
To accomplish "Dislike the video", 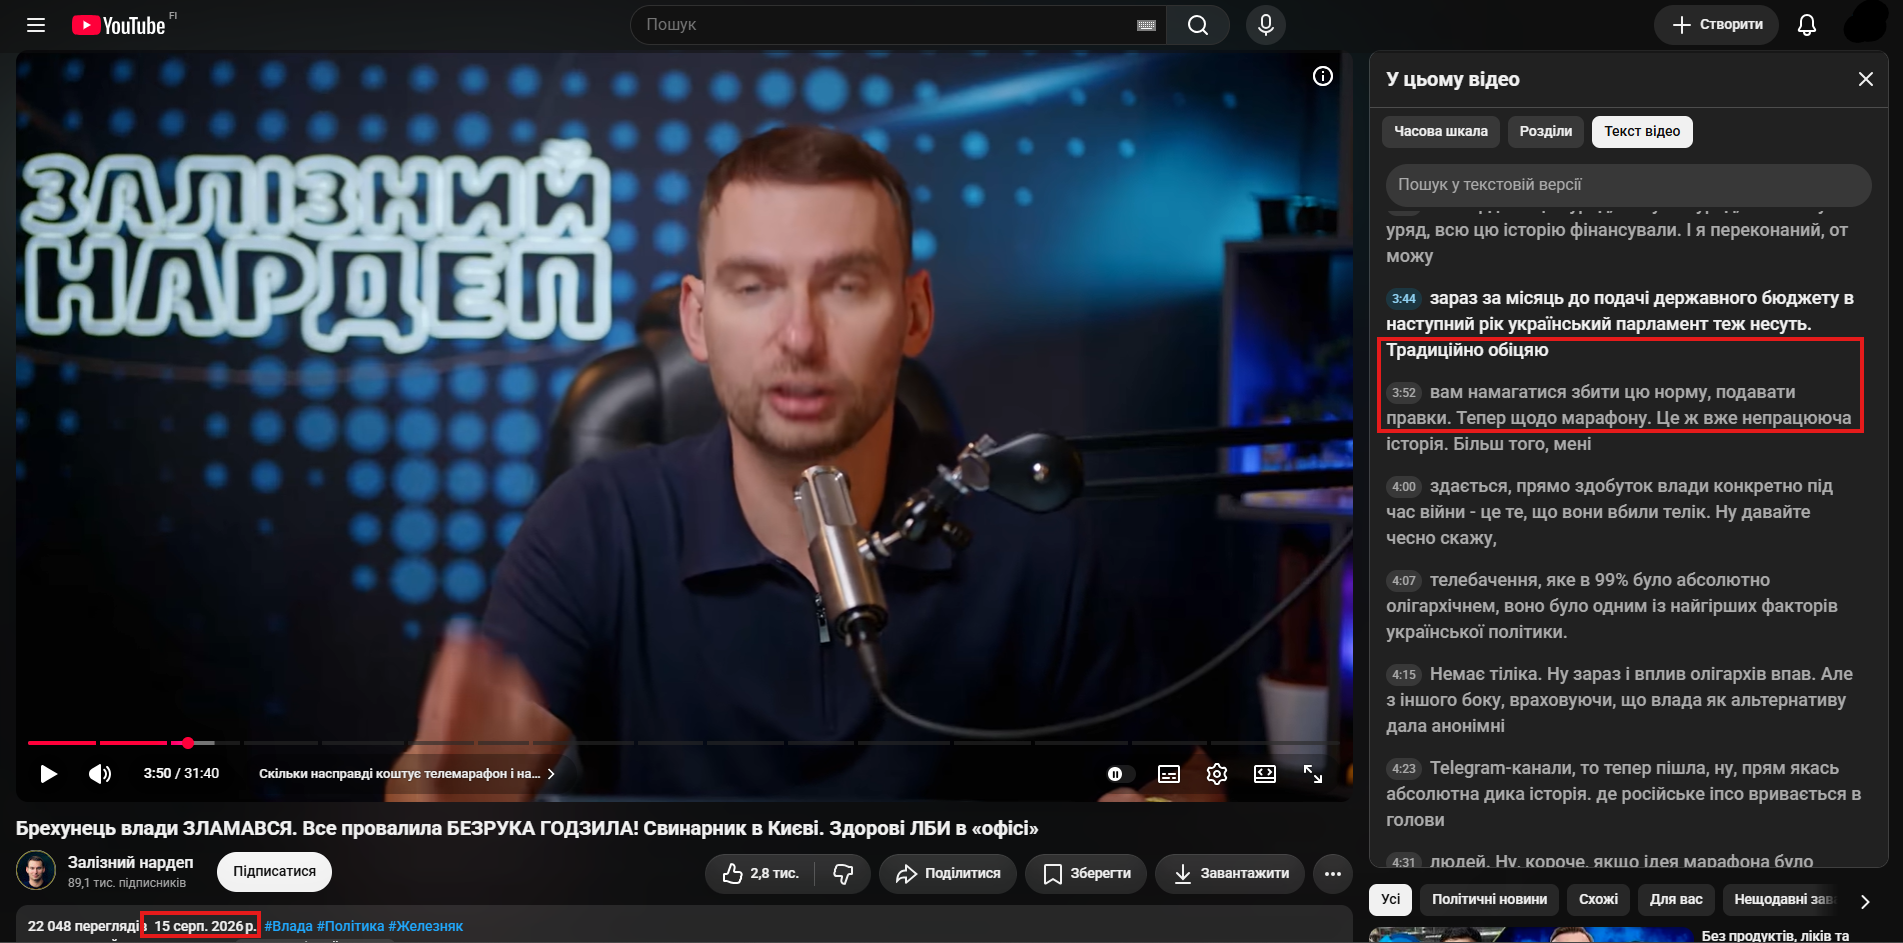I will [x=843, y=874].
